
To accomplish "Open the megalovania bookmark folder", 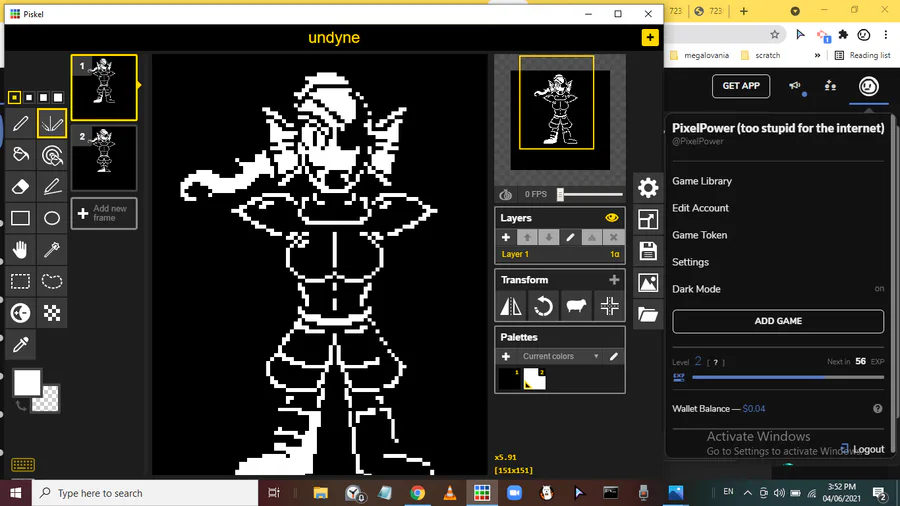I will [x=700, y=55].
